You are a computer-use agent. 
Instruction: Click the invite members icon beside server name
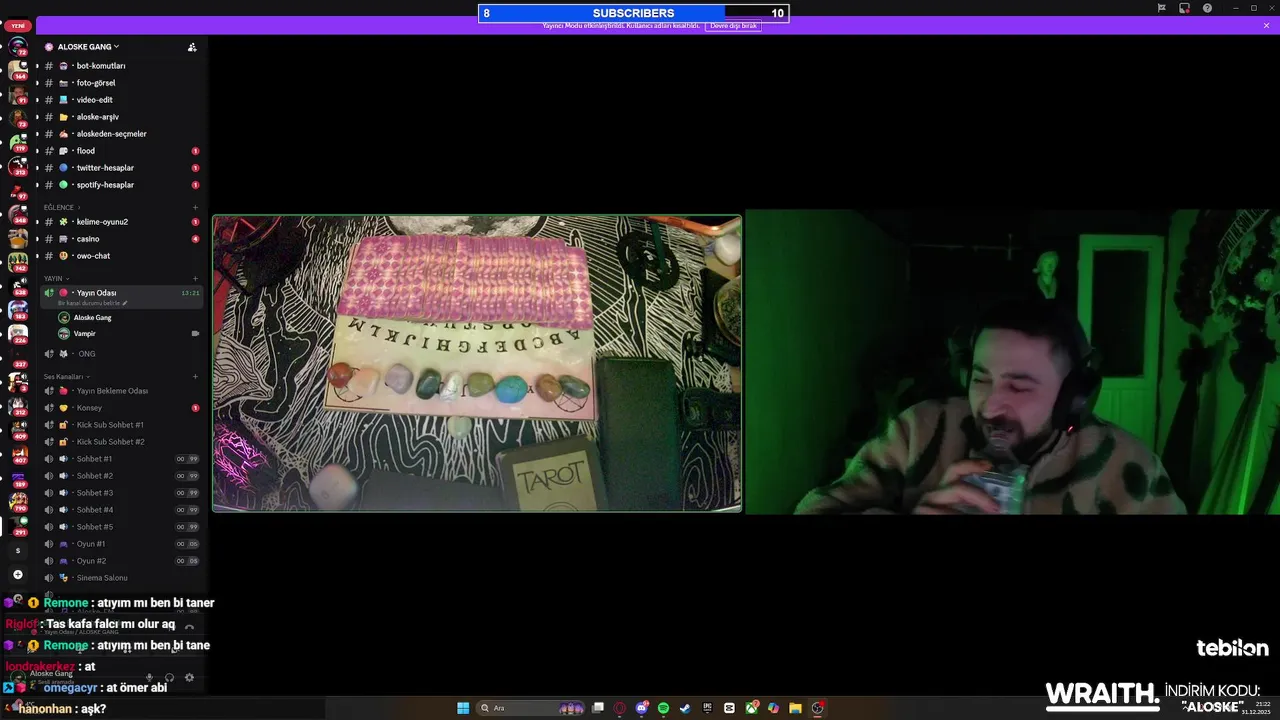pos(192,47)
